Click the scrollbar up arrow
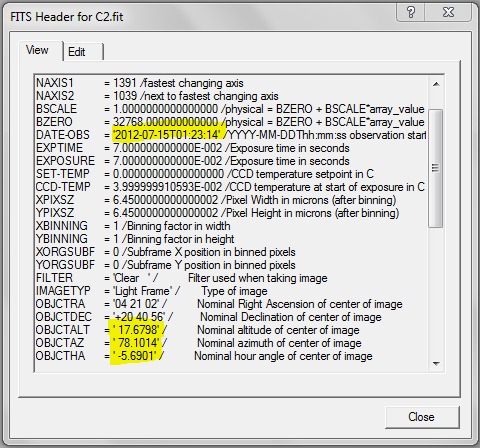 click(x=436, y=84)
